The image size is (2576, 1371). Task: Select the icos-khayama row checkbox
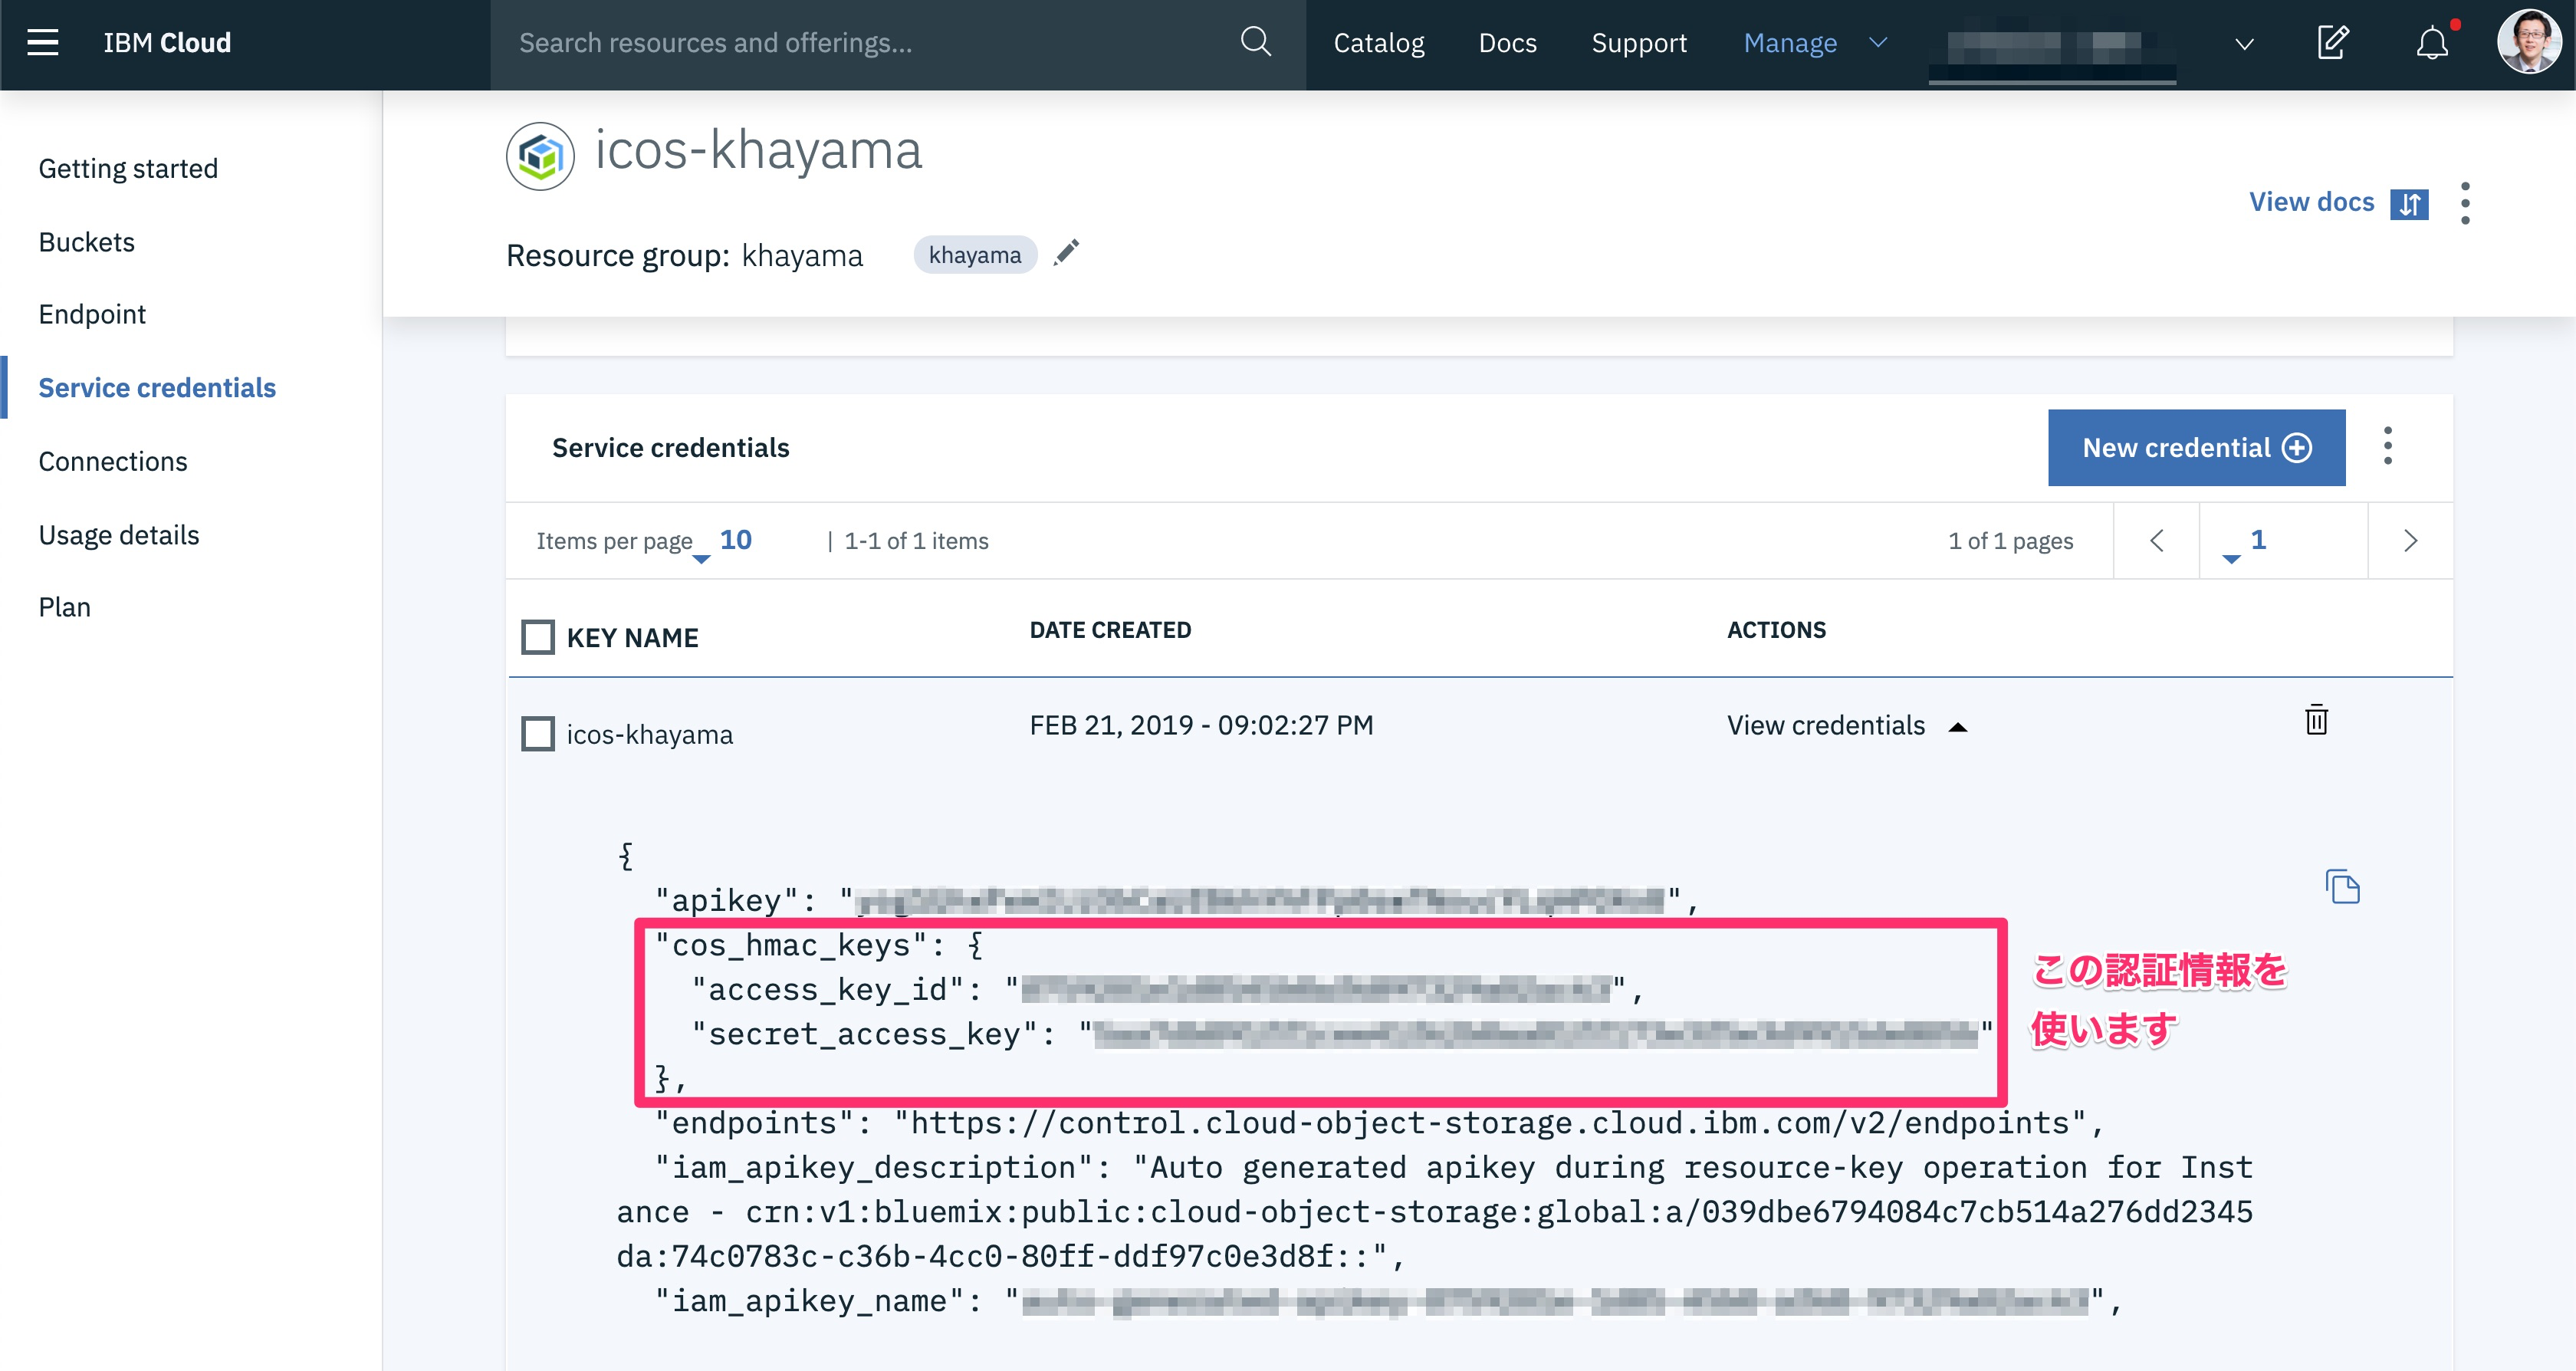(x=538, y=734)
